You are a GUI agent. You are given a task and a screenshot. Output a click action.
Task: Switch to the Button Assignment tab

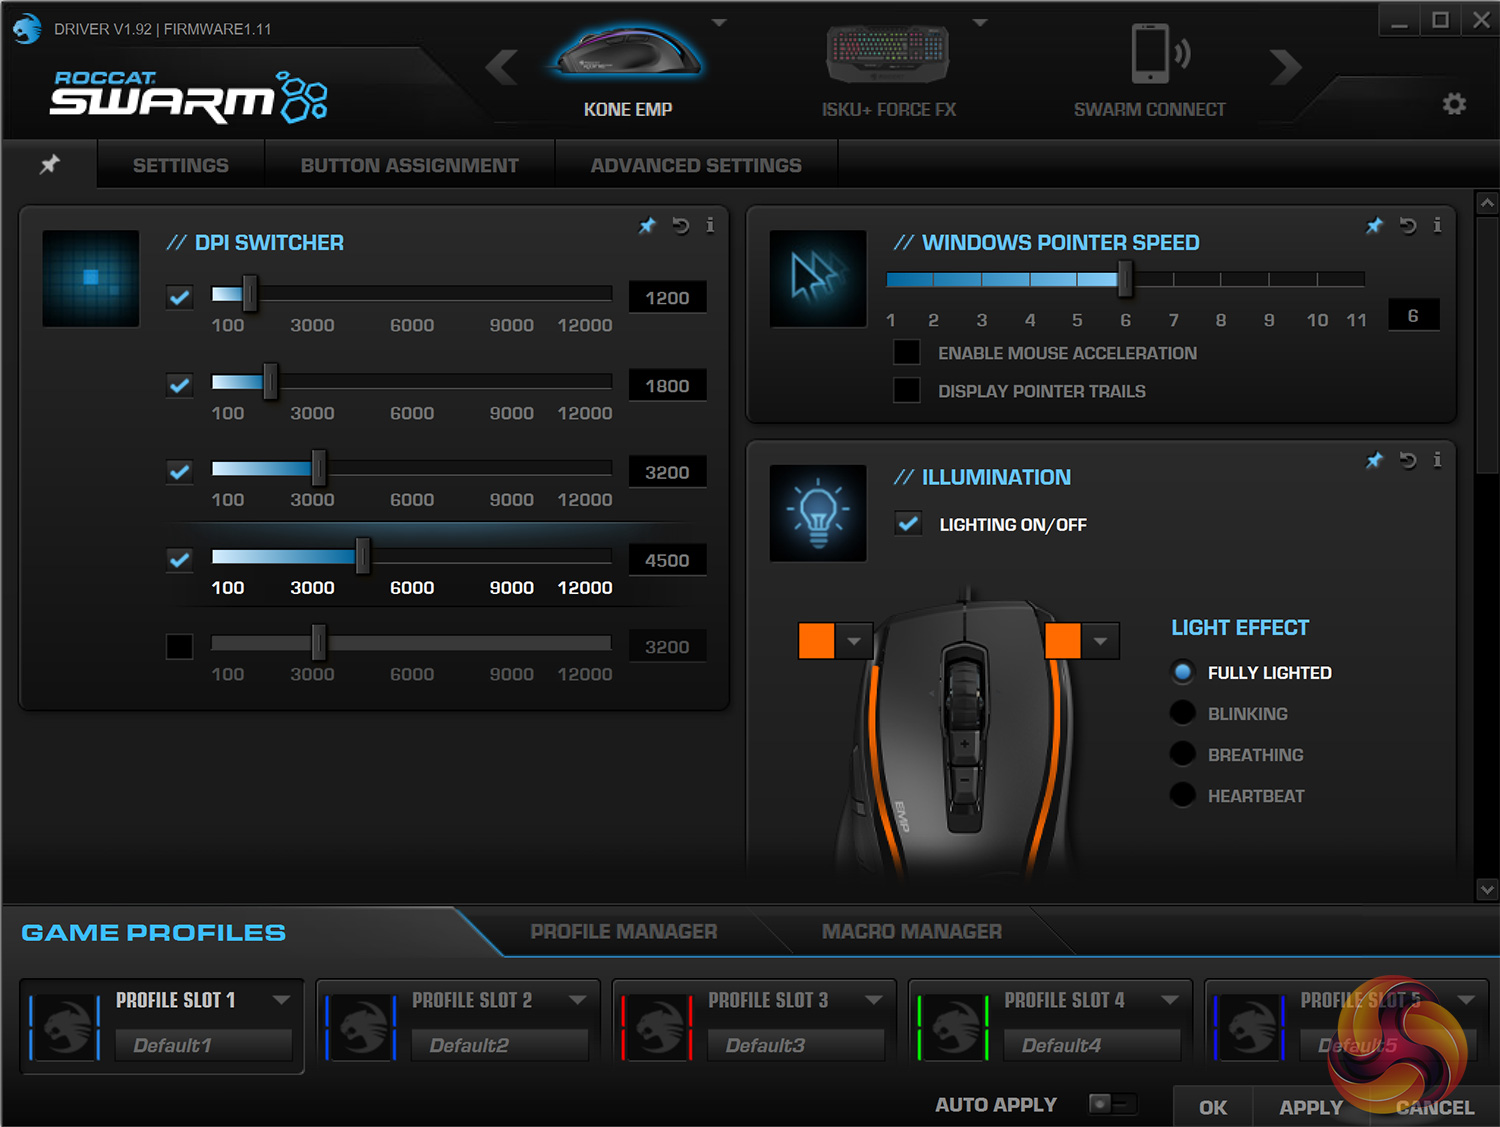coord(410,165)
